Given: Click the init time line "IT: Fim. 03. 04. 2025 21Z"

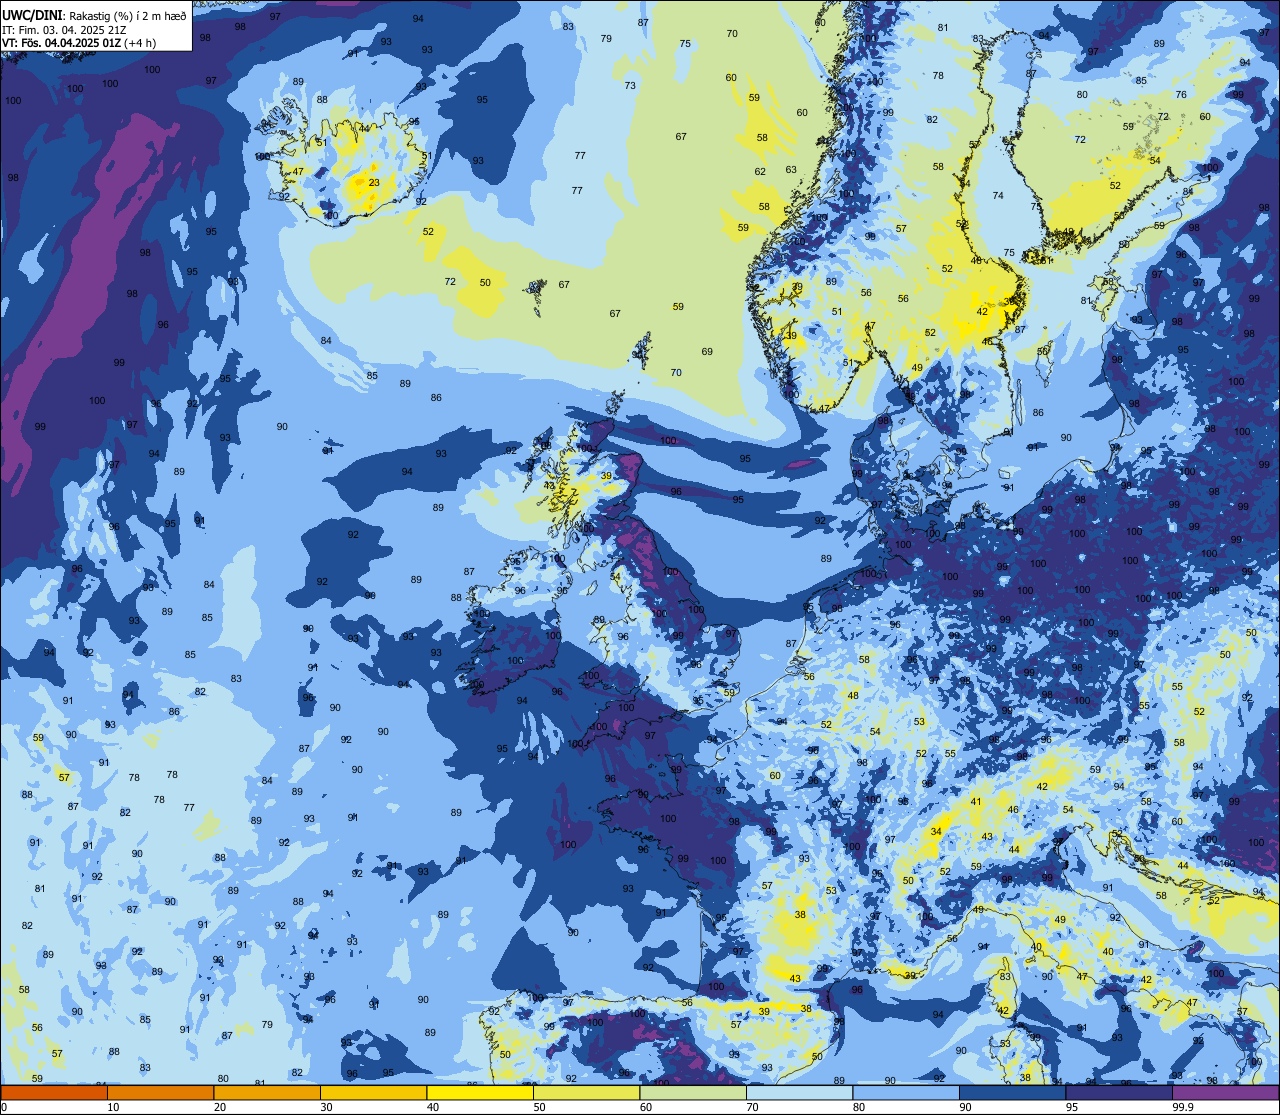Looking at the screenshot, I should 63,30.
